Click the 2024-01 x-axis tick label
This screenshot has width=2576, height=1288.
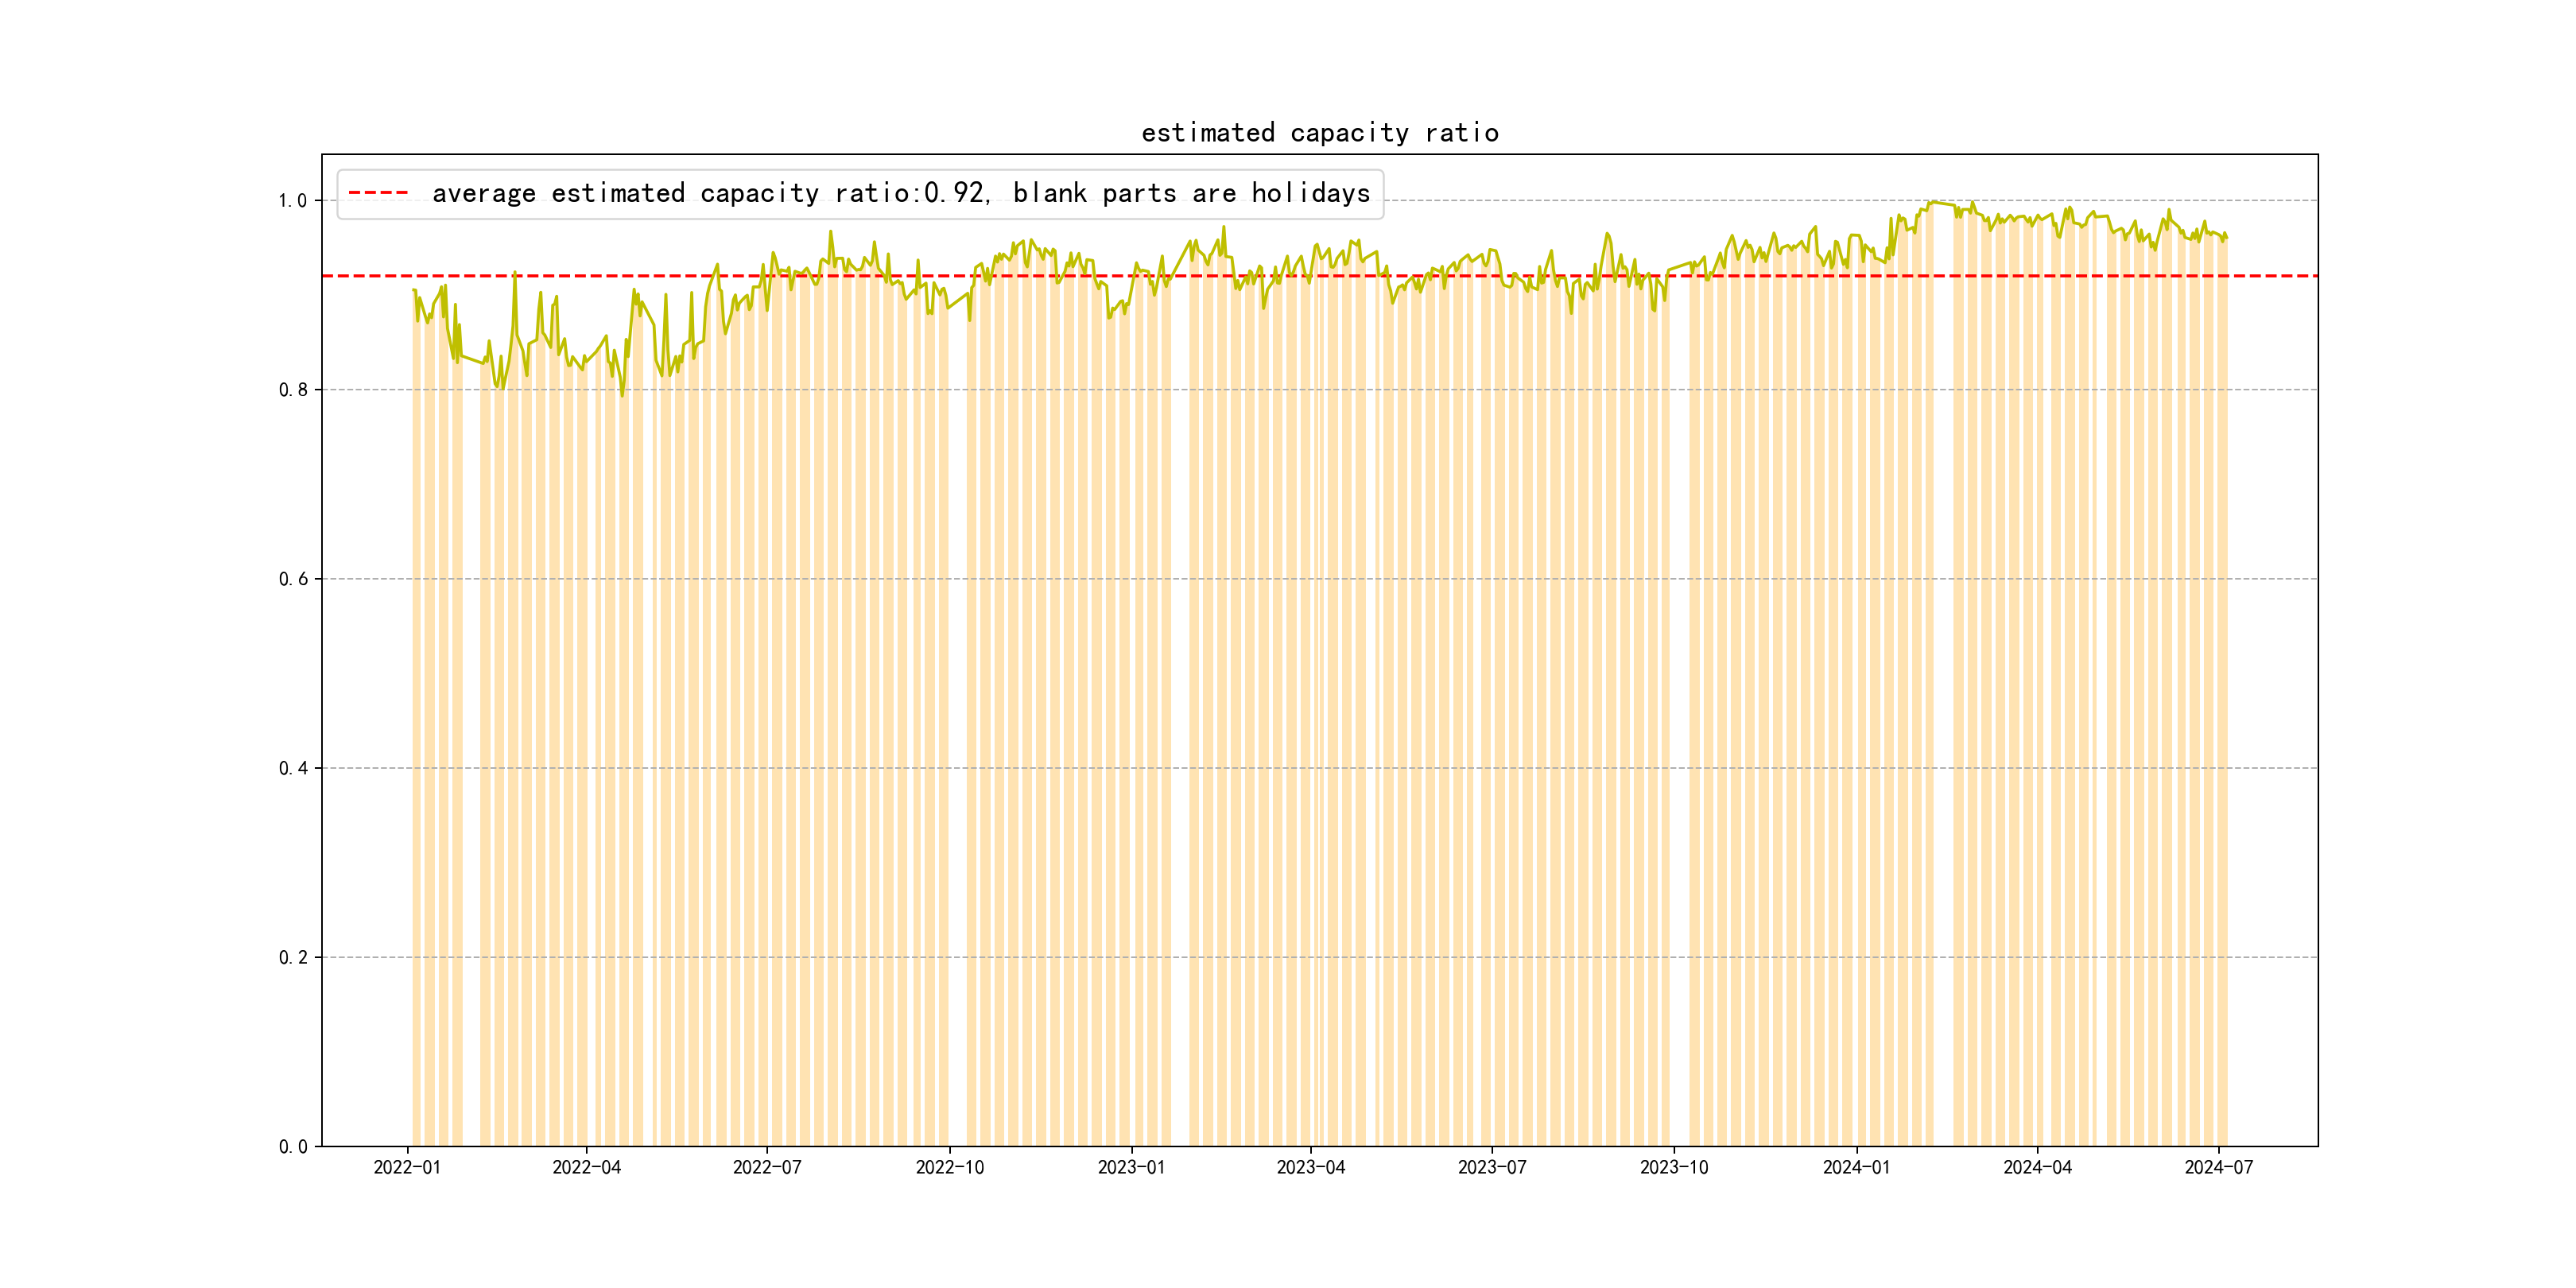1857,1168
